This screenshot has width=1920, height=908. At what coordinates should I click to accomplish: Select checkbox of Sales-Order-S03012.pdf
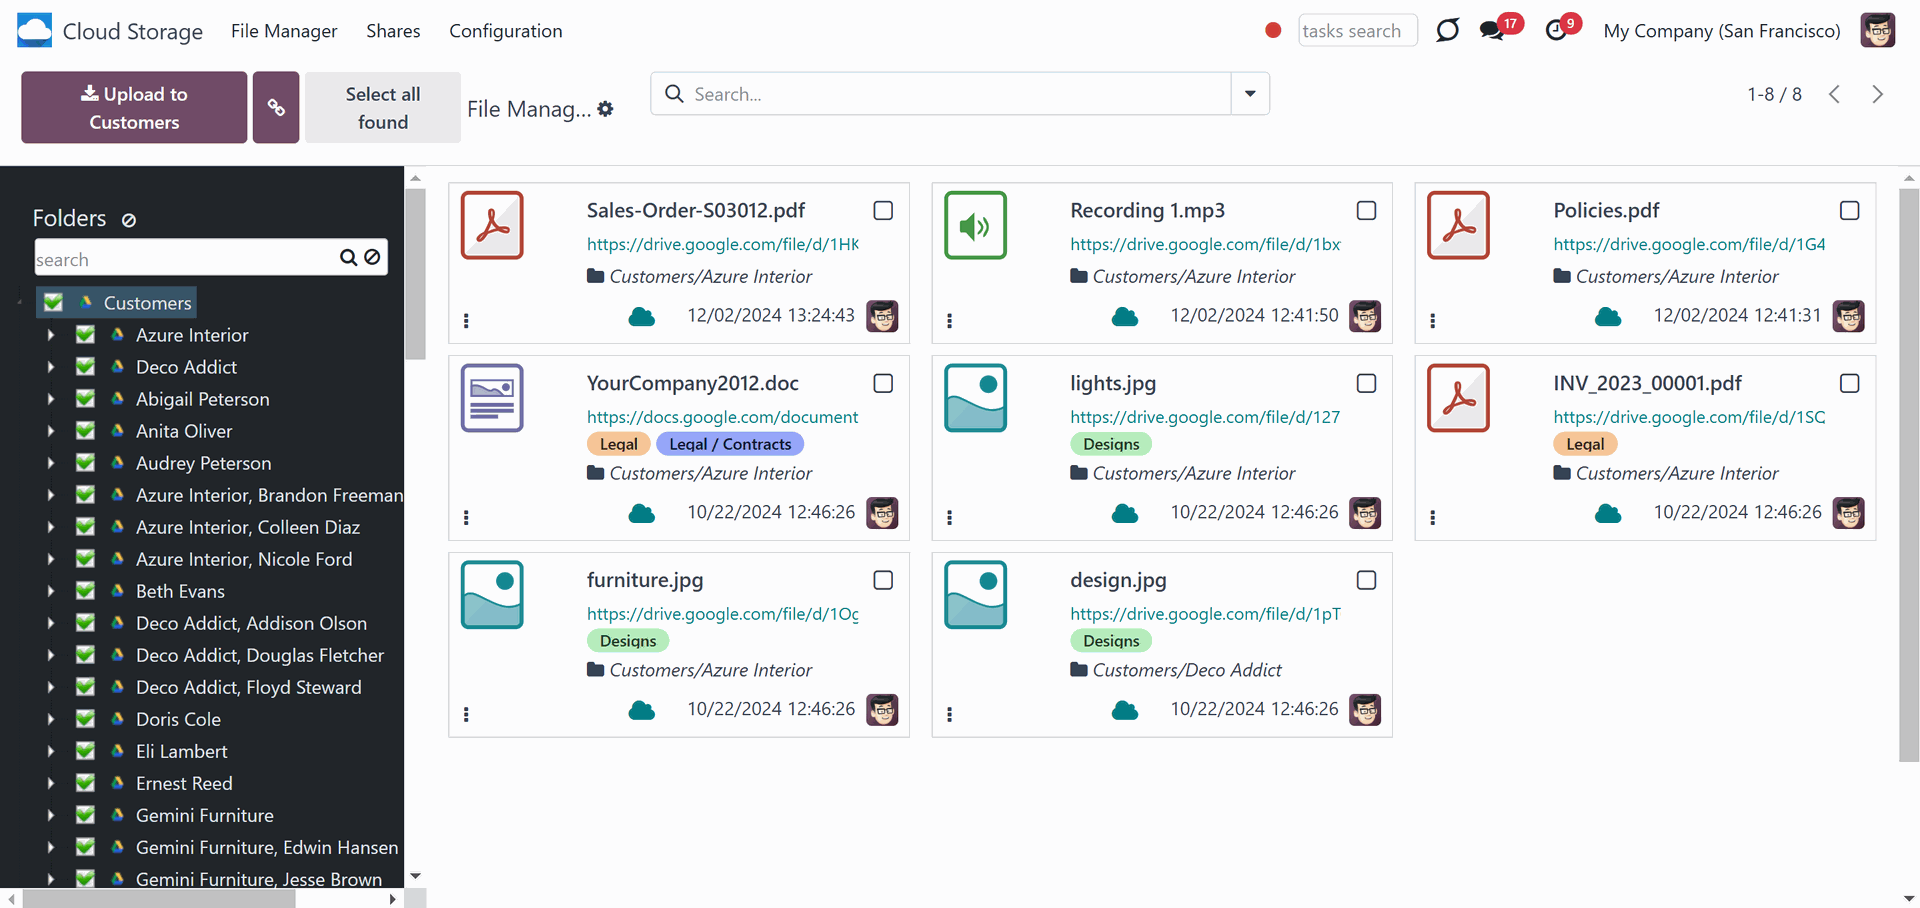click(x=883, y=211)
